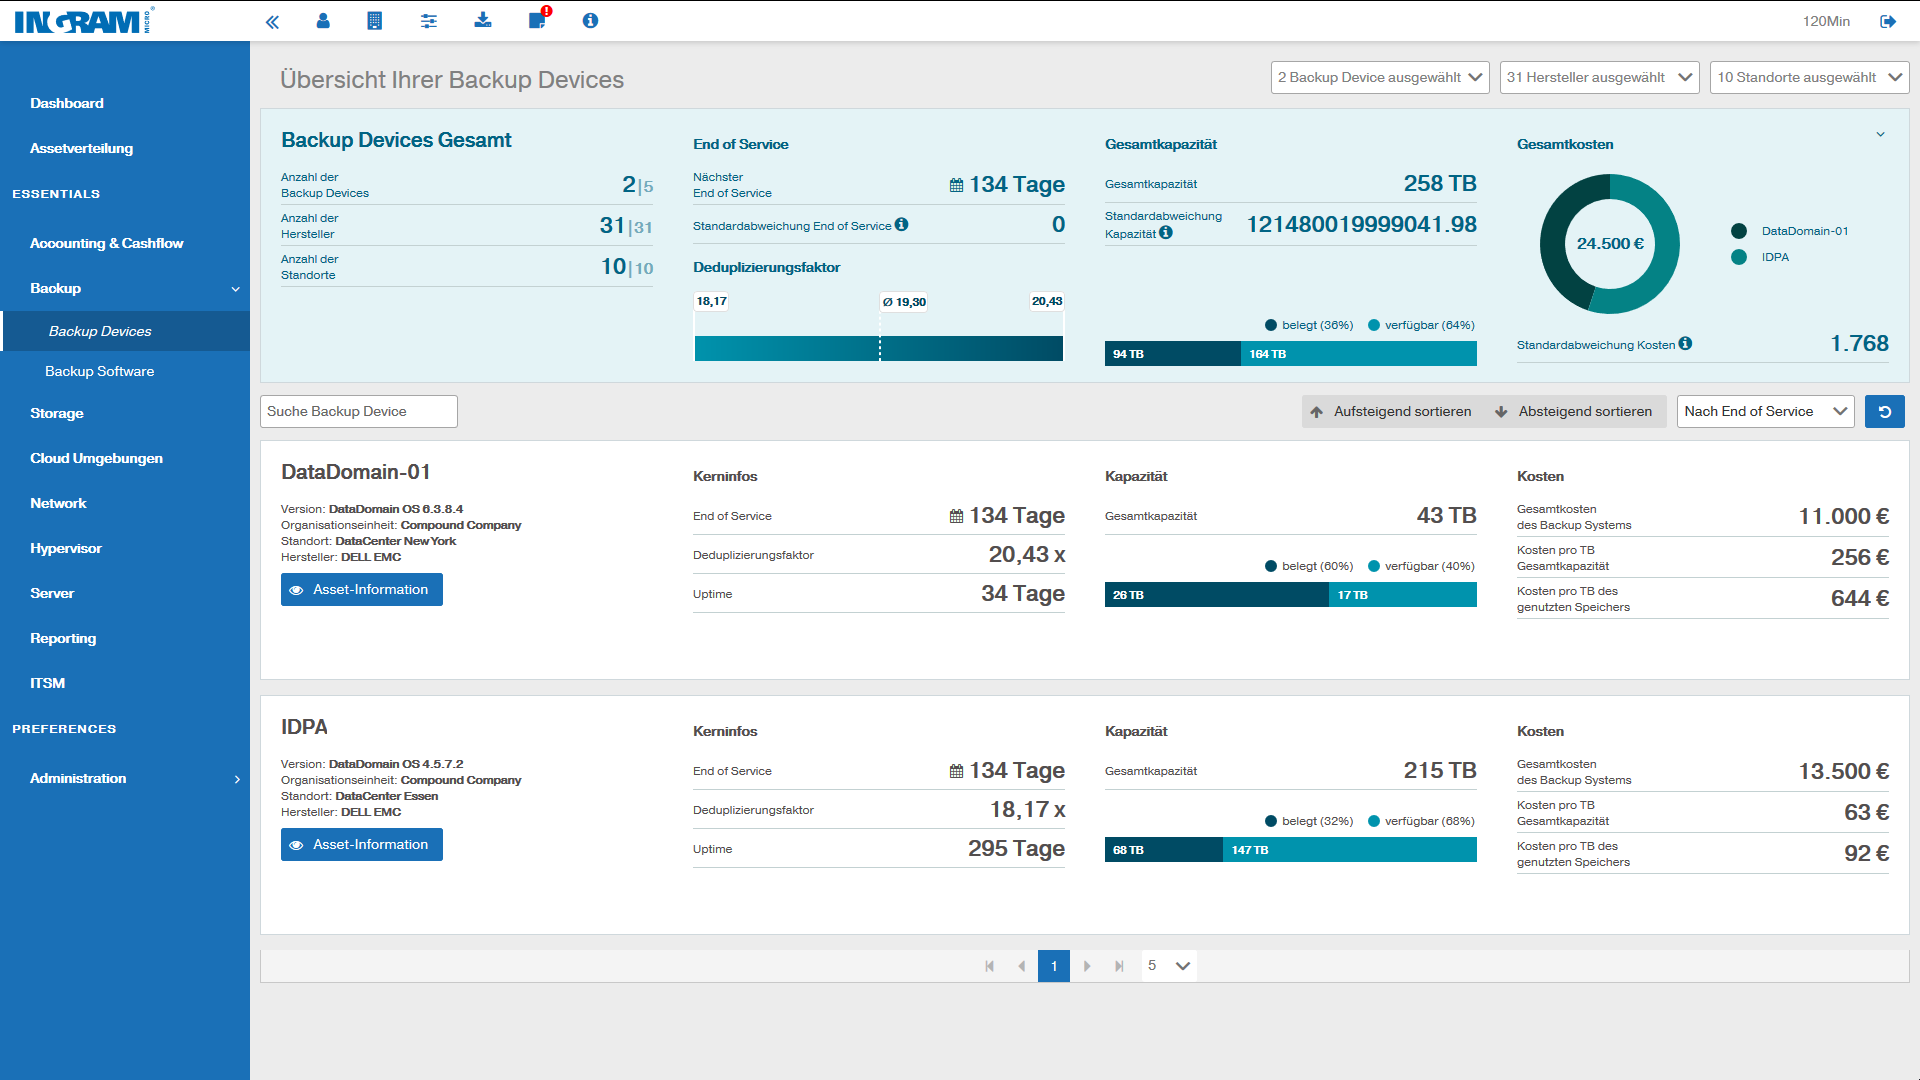1920x1080 pixels.
Task: Open Asset-Information for IDPA
Action: tap(362, 845)
